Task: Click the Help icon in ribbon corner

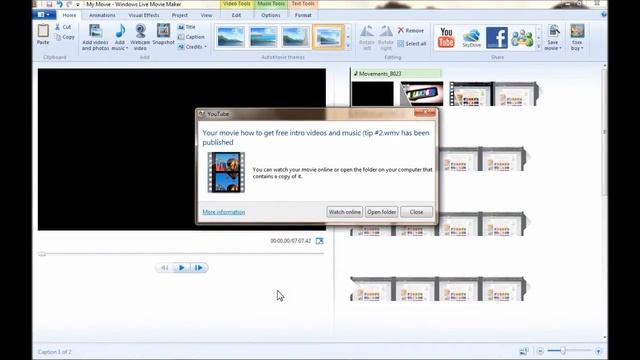Action: [x=604, y=15]
